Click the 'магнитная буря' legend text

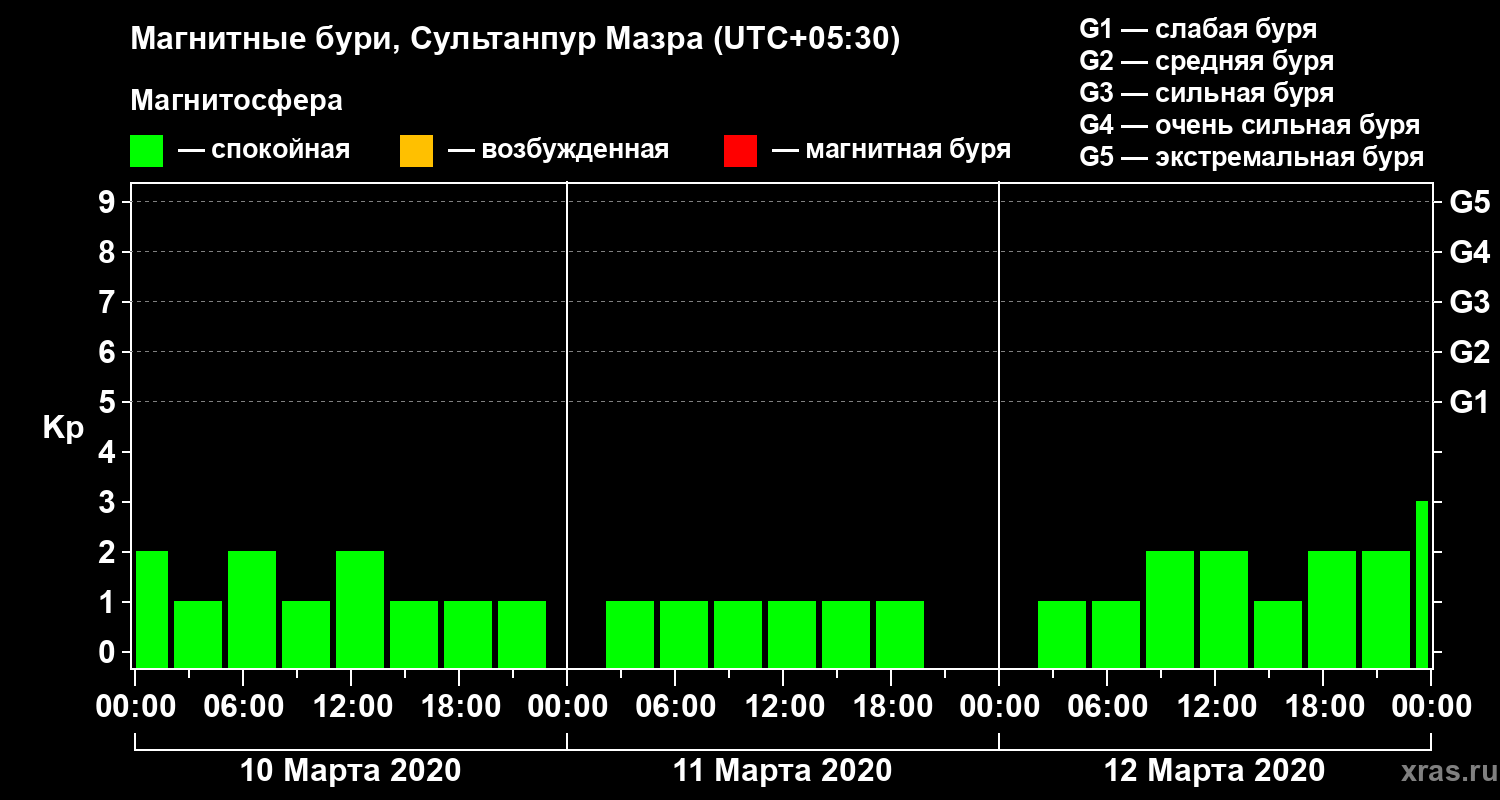tap(907, 151)
